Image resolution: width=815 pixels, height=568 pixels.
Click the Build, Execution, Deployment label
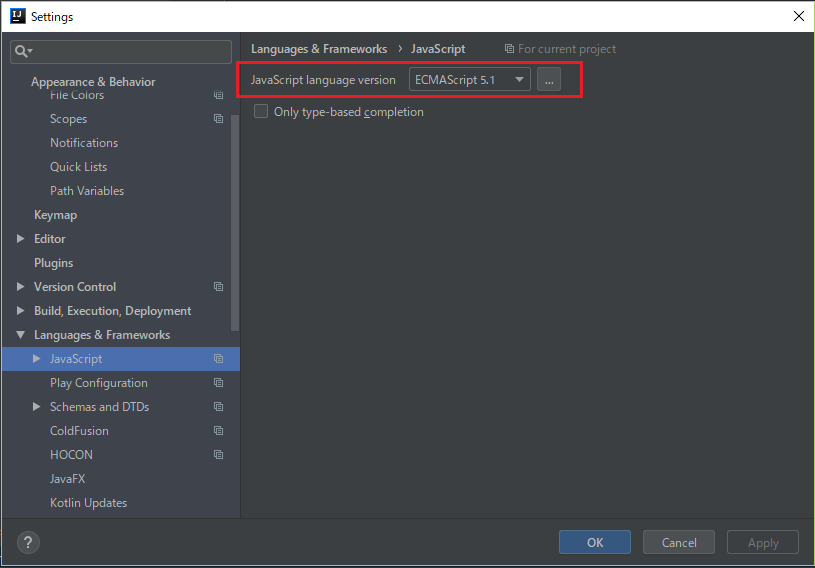click(x=112, y=311)
